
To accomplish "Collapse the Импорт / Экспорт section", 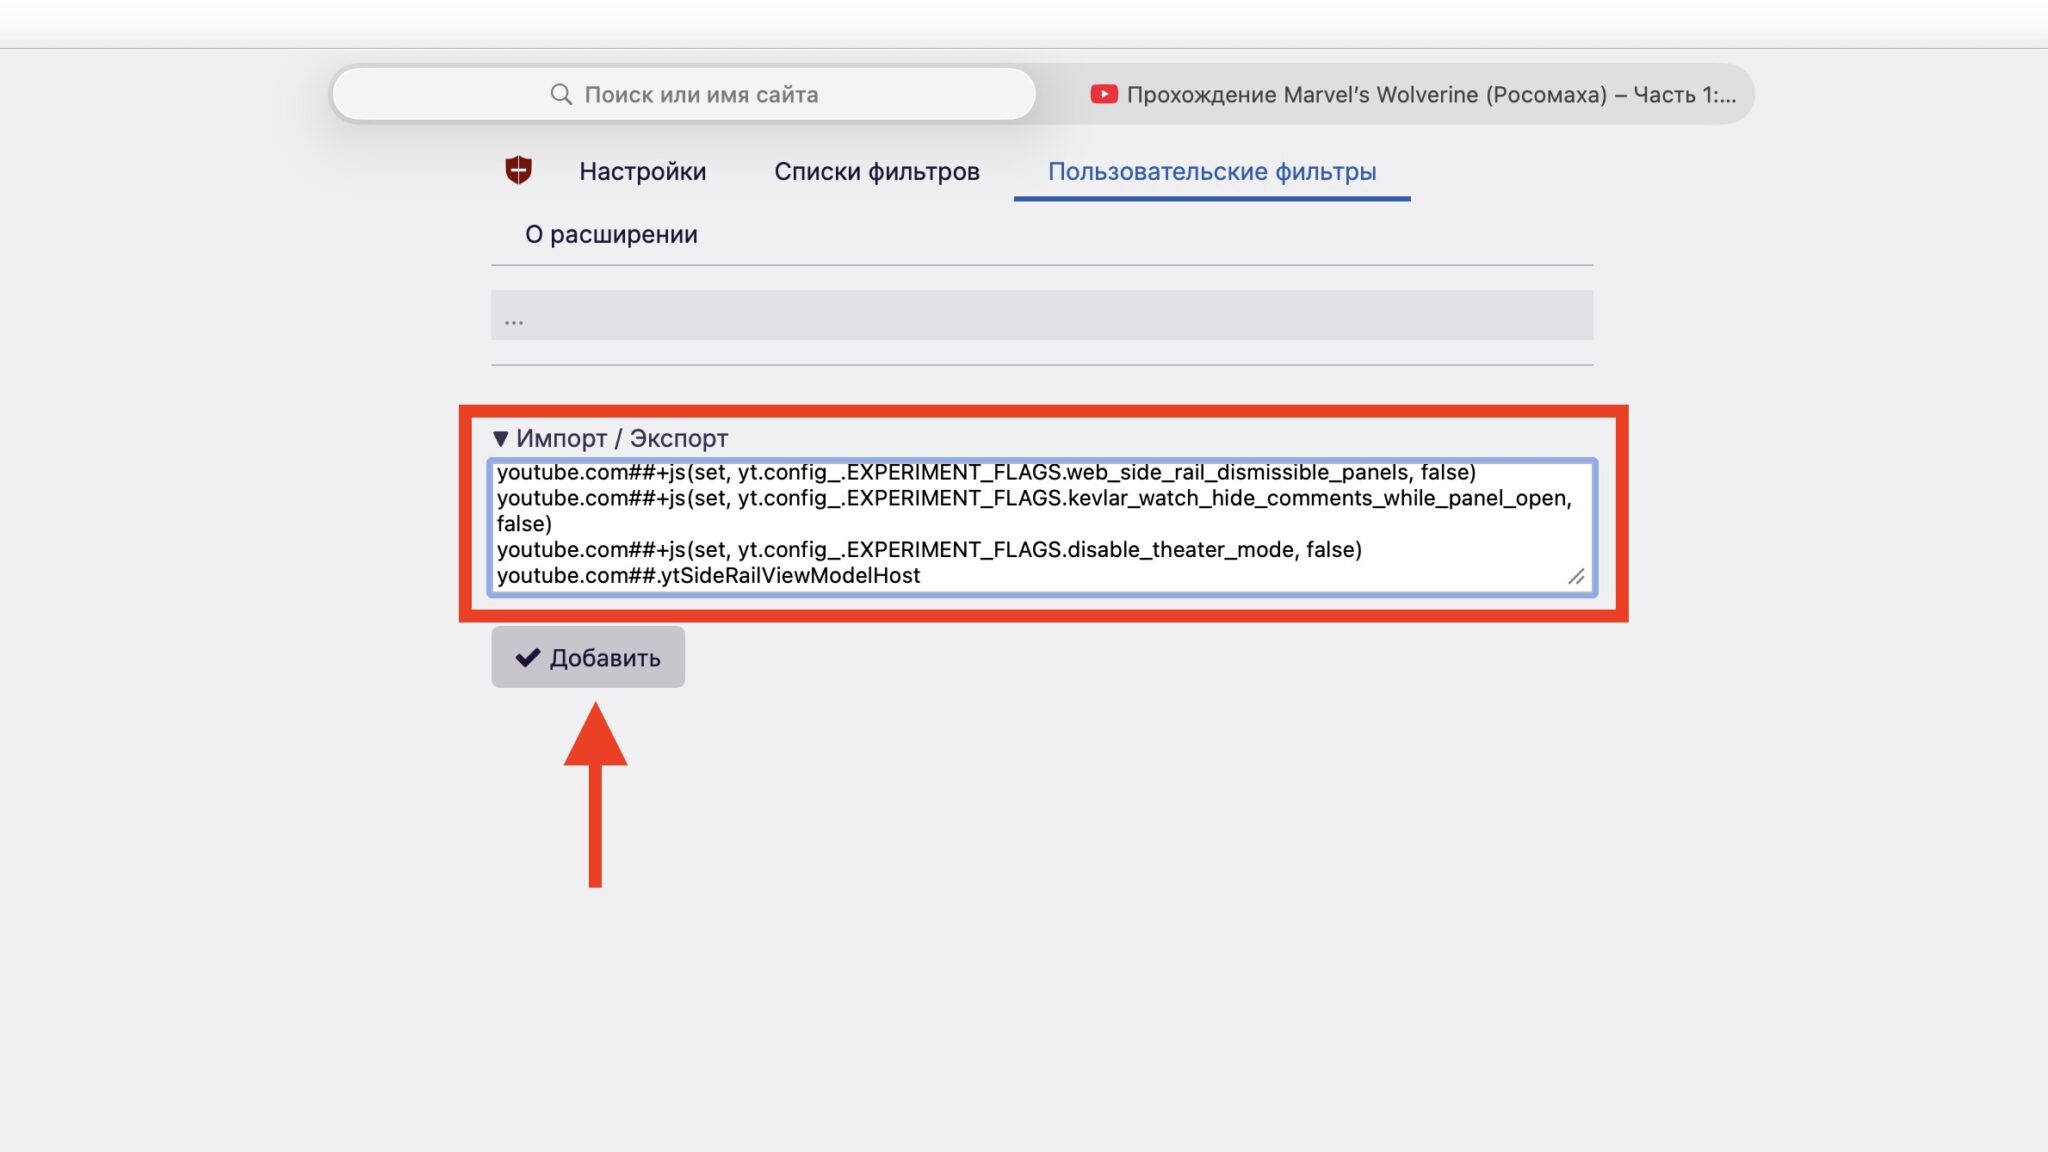I will [x=610, y=438].
